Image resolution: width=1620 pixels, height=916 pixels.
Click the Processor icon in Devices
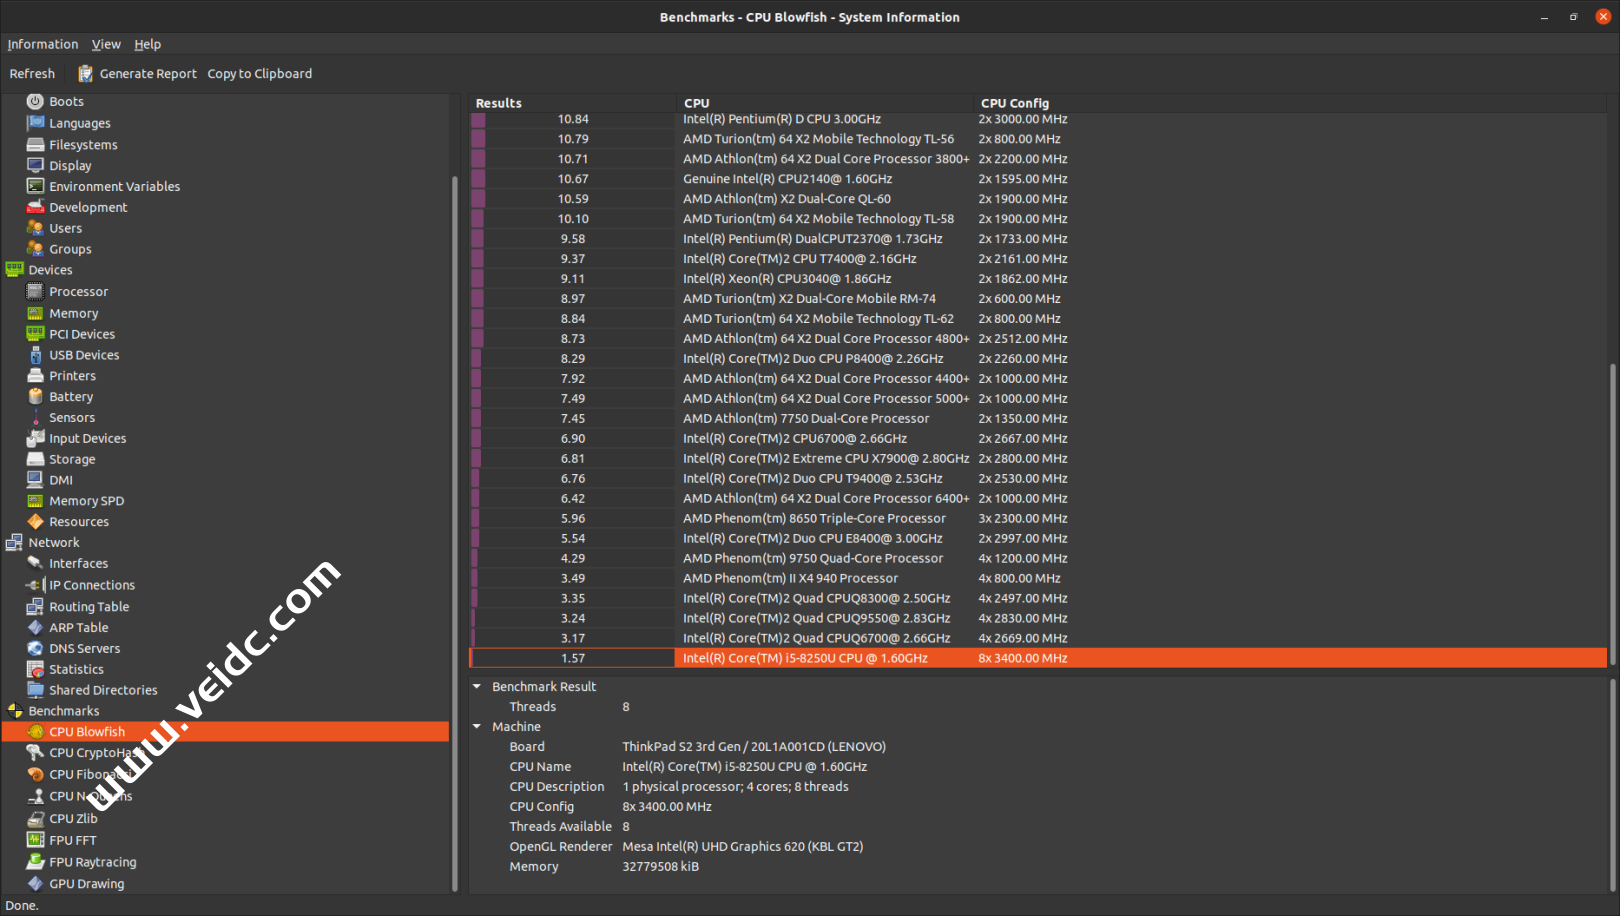coord(35,292)
